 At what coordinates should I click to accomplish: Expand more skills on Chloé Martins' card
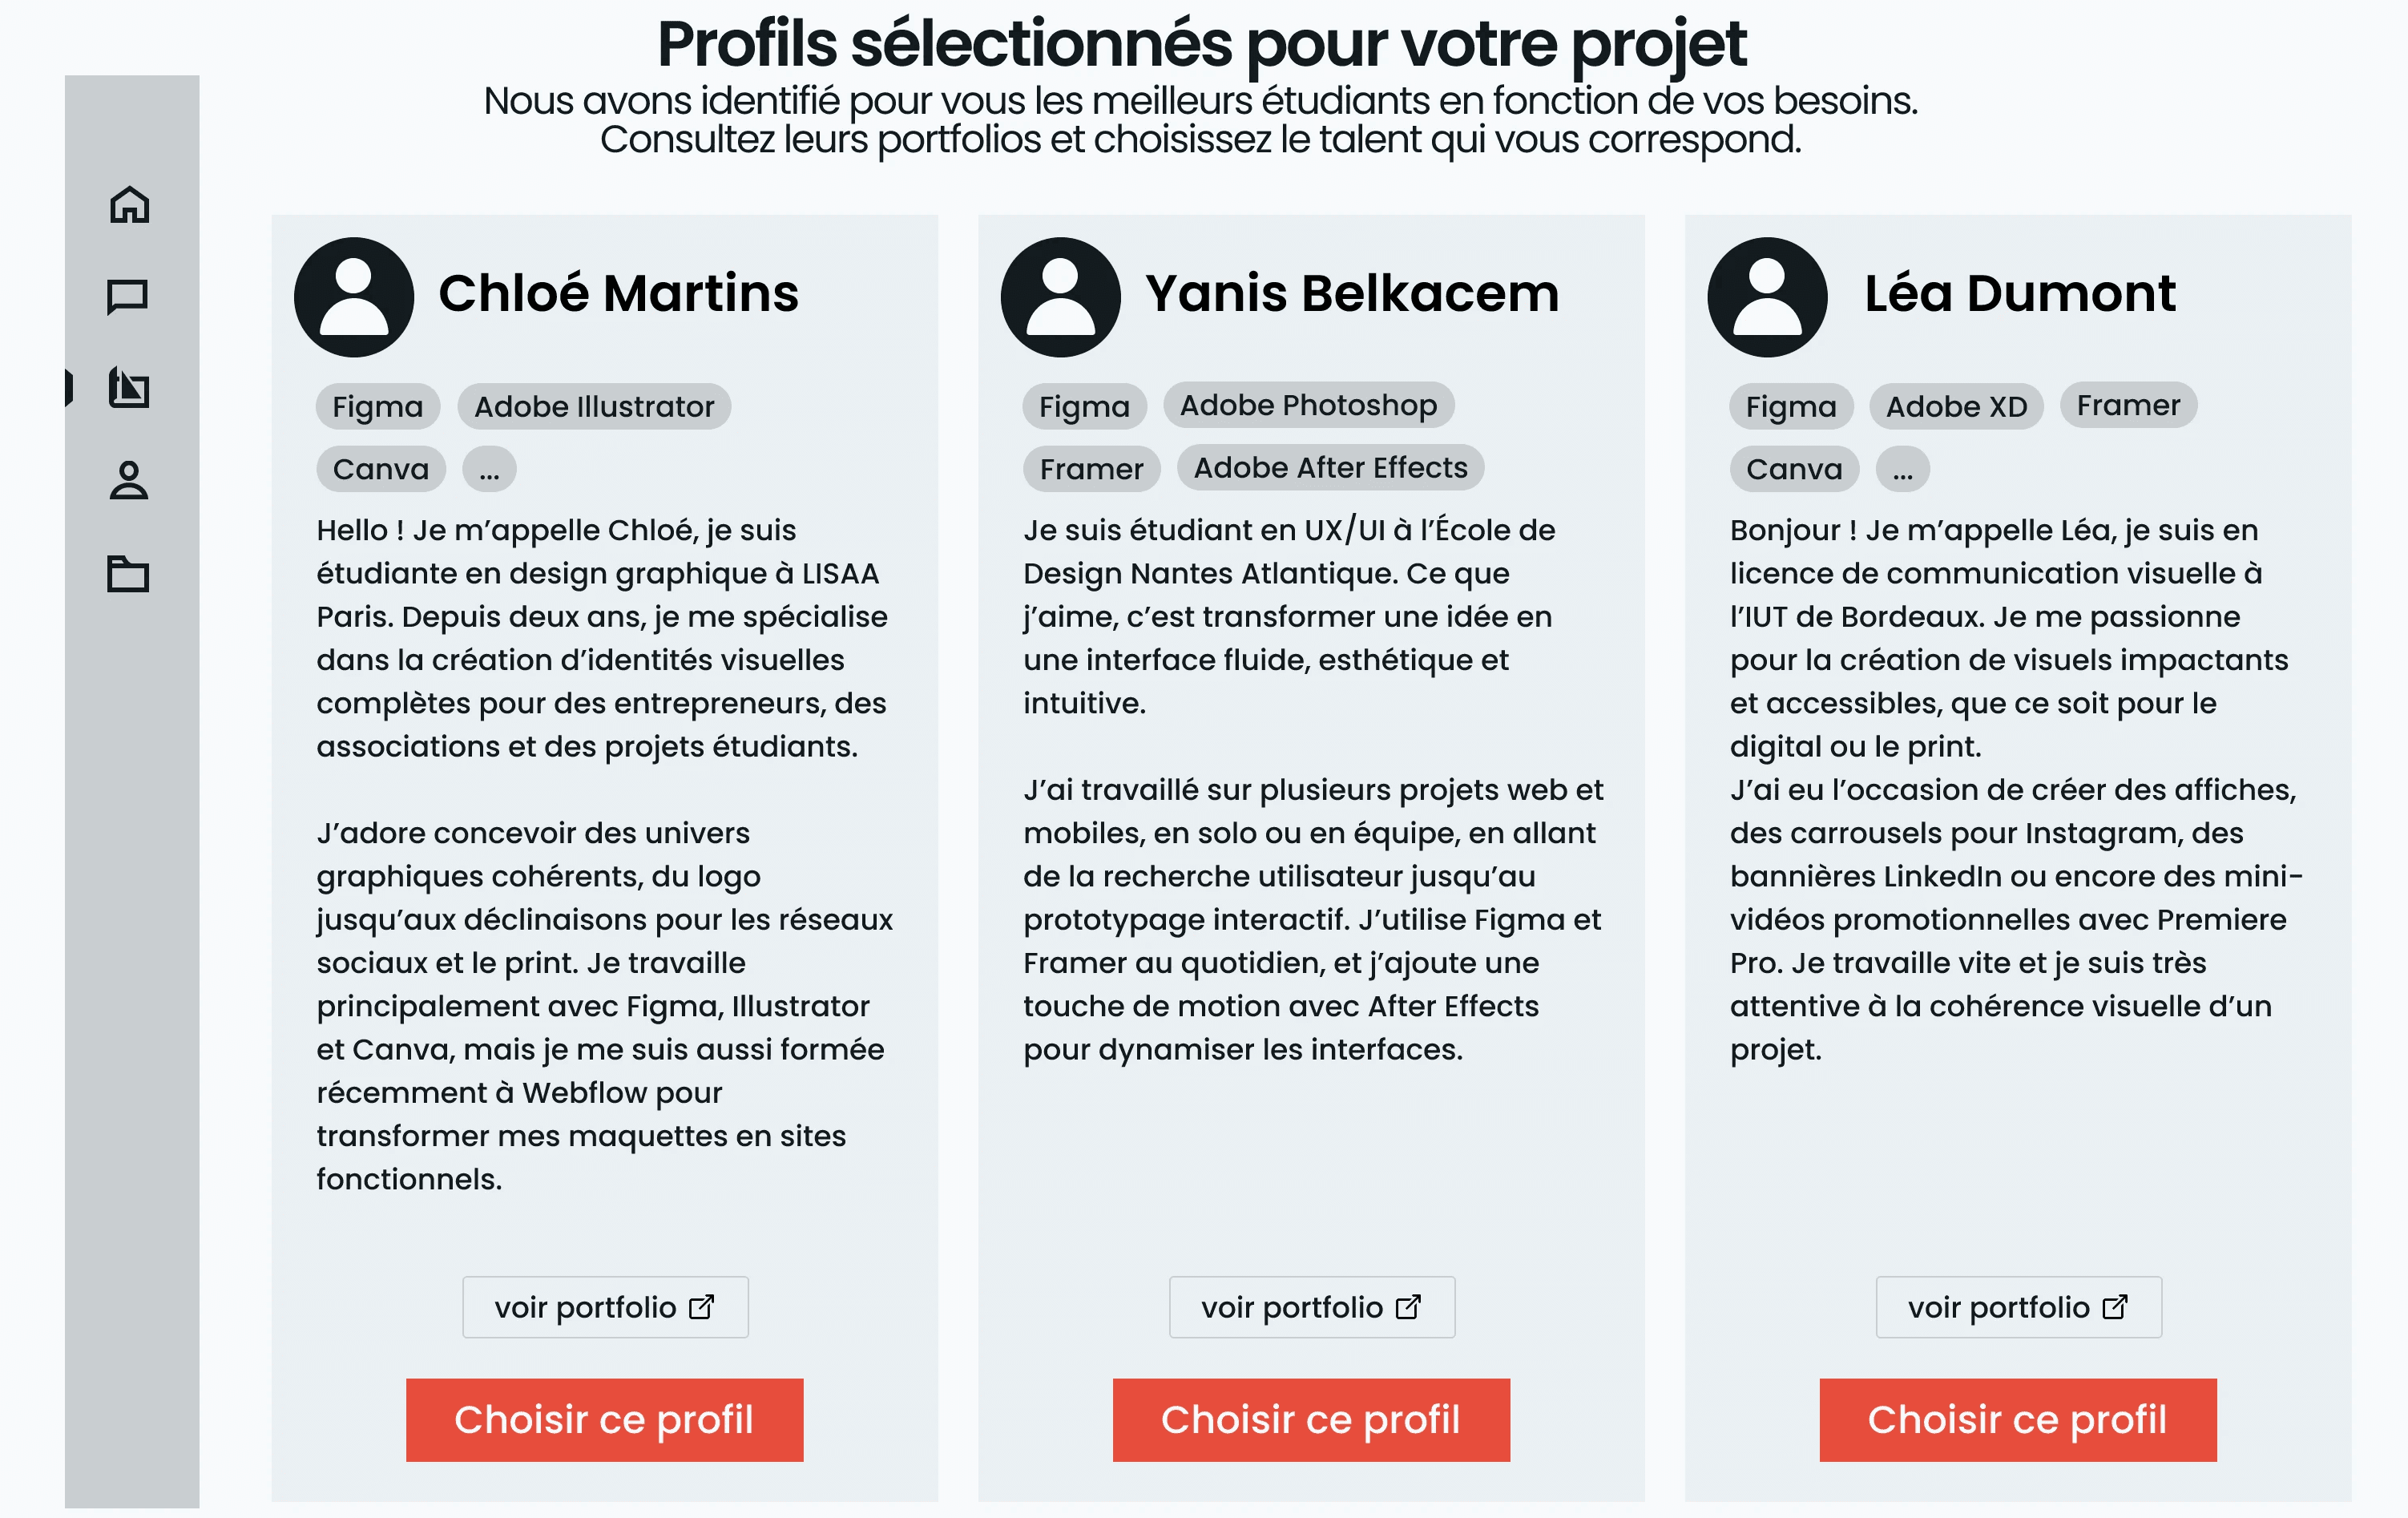click(489, 469)
